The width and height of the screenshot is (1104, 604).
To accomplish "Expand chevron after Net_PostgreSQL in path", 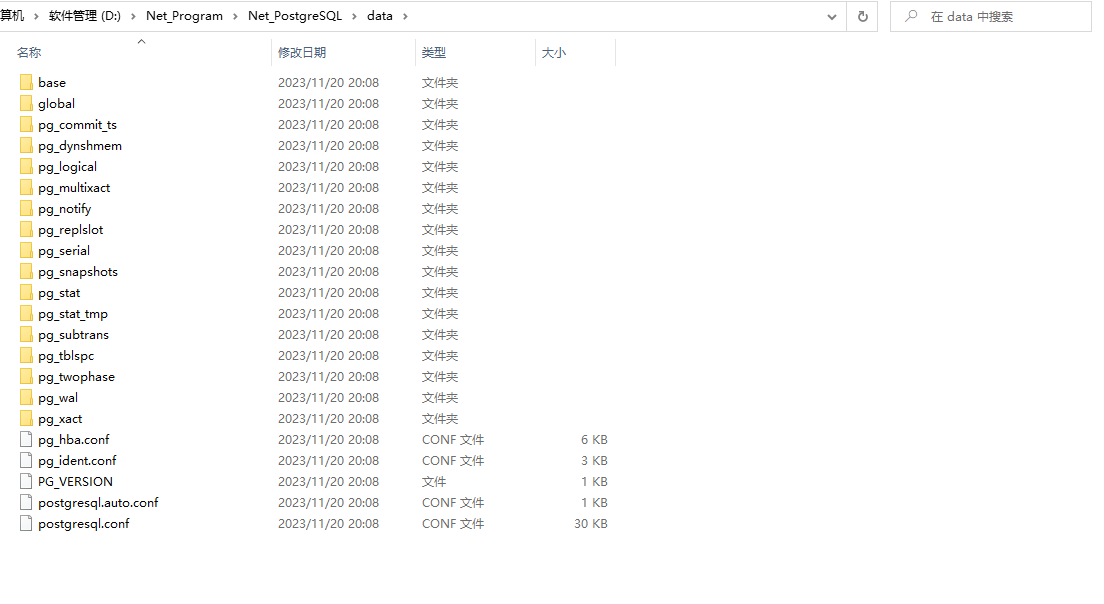I will (x=355, y=16).
